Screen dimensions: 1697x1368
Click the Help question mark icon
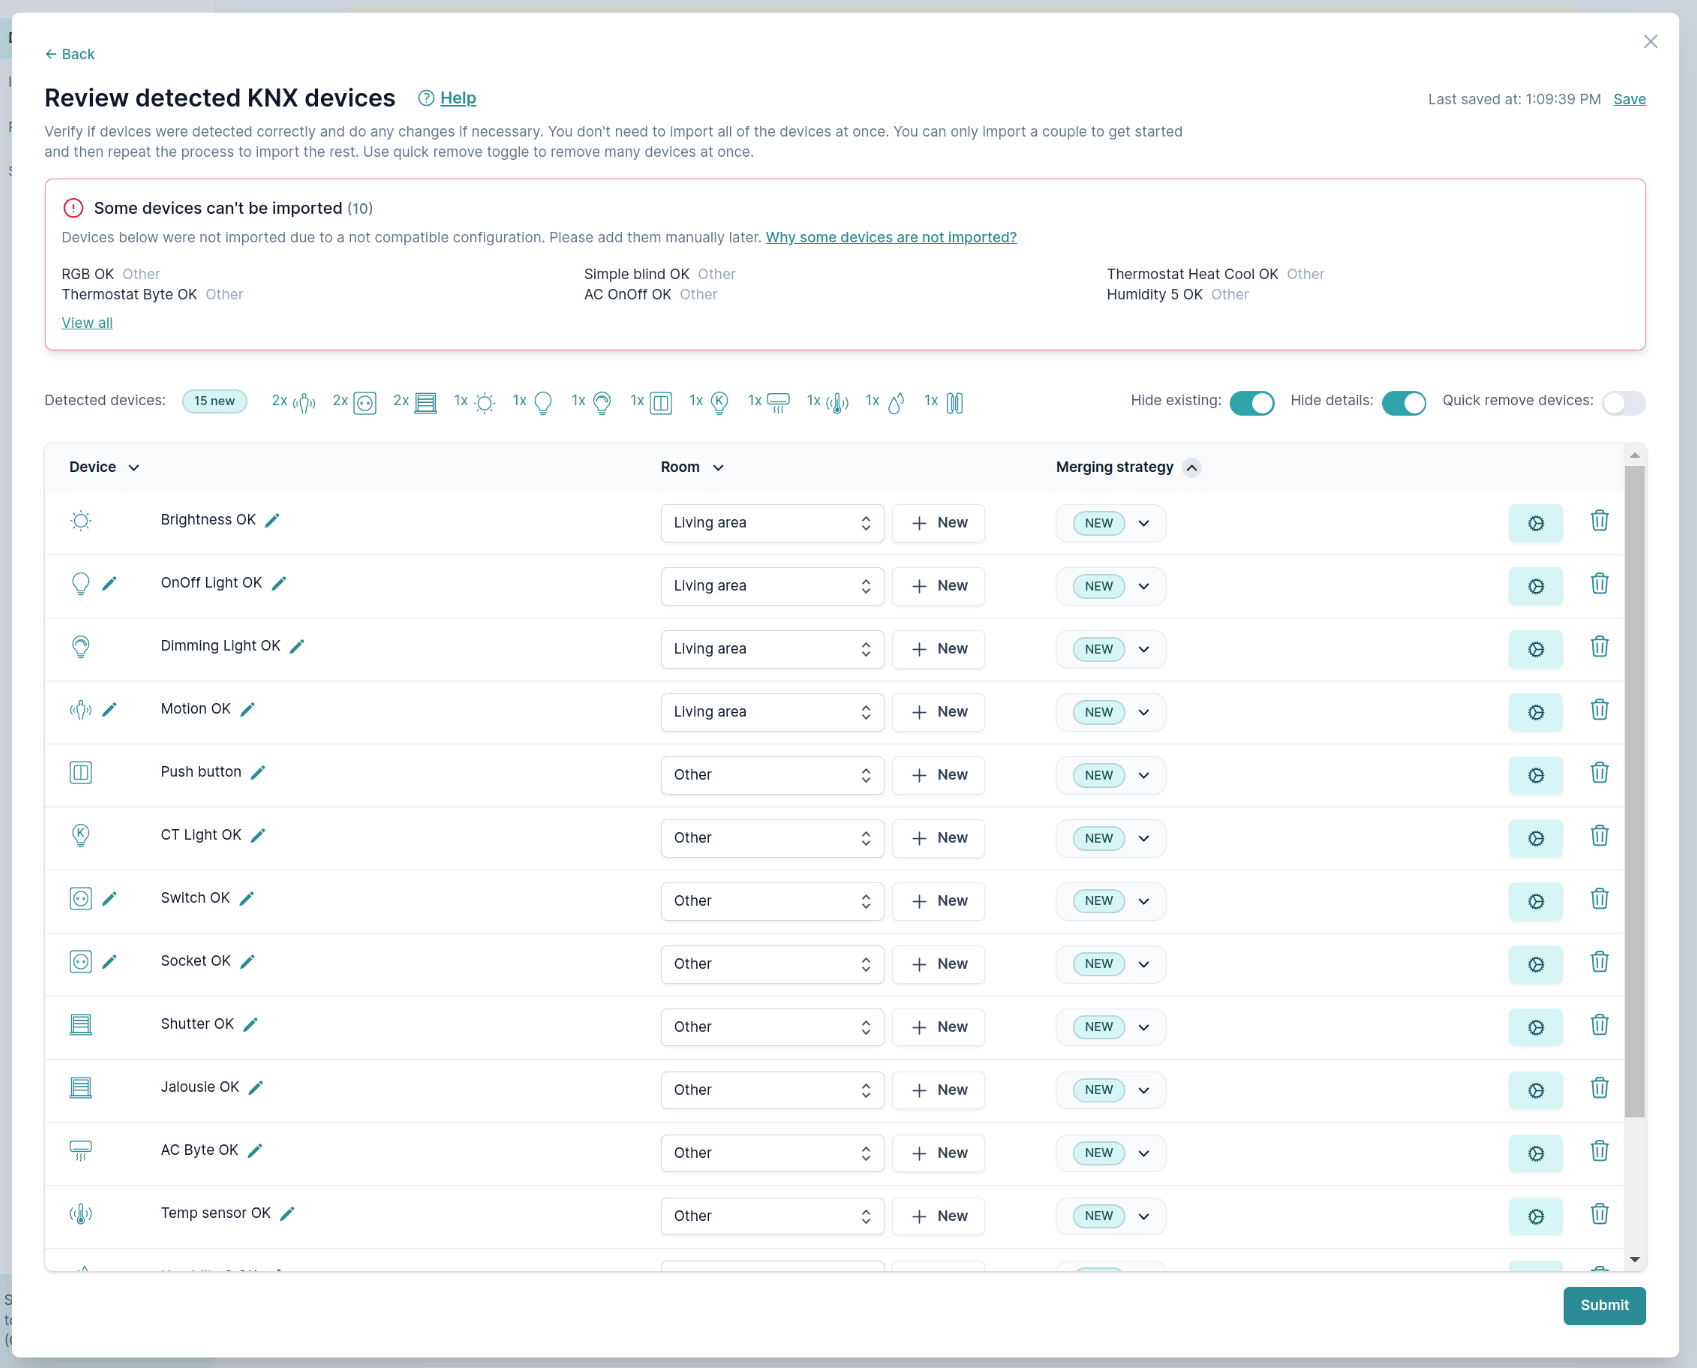click(426, 98)
